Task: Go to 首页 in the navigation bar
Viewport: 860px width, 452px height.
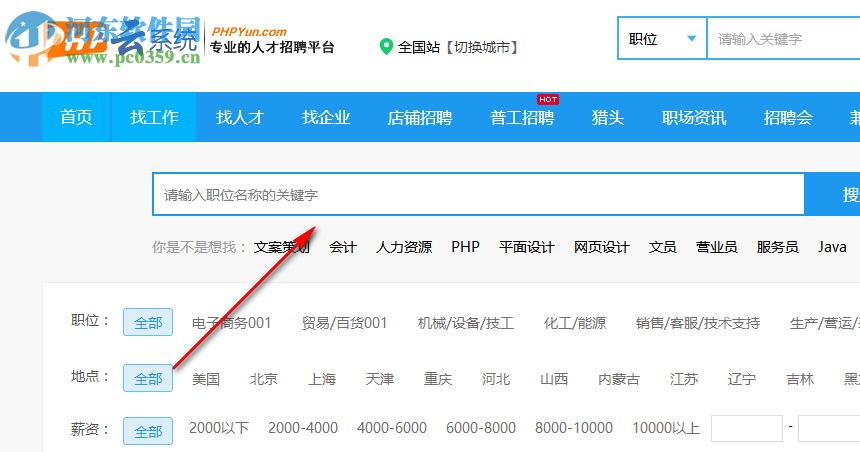Action: click(76, 117)
